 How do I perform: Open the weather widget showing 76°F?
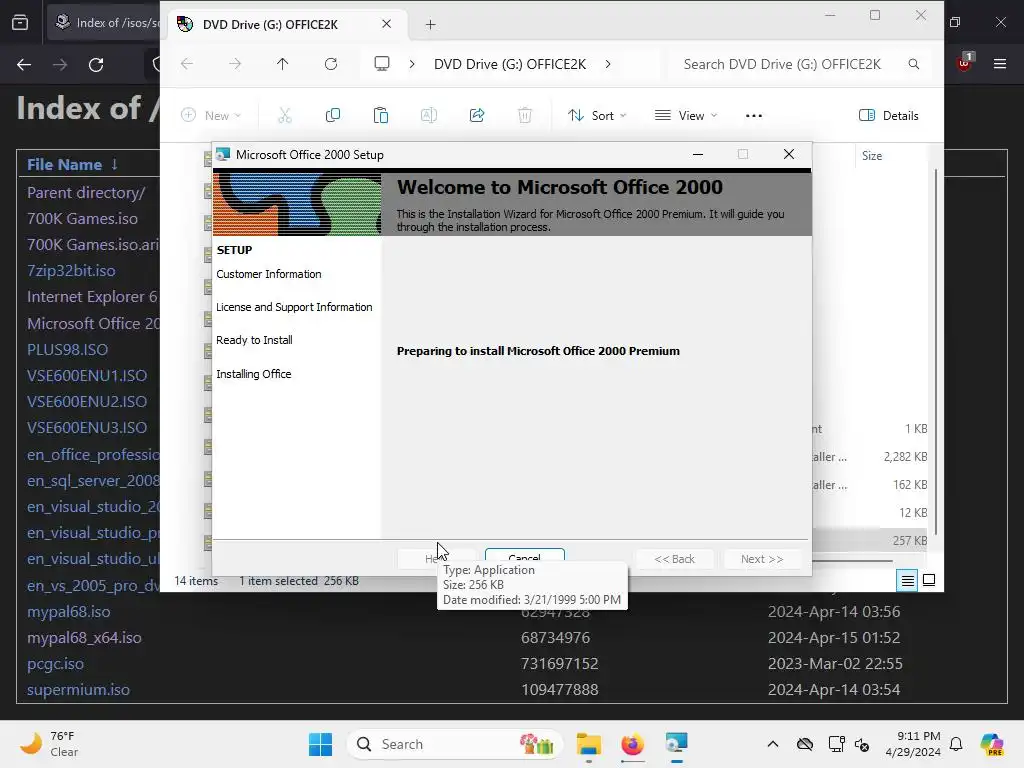[48, 744]
